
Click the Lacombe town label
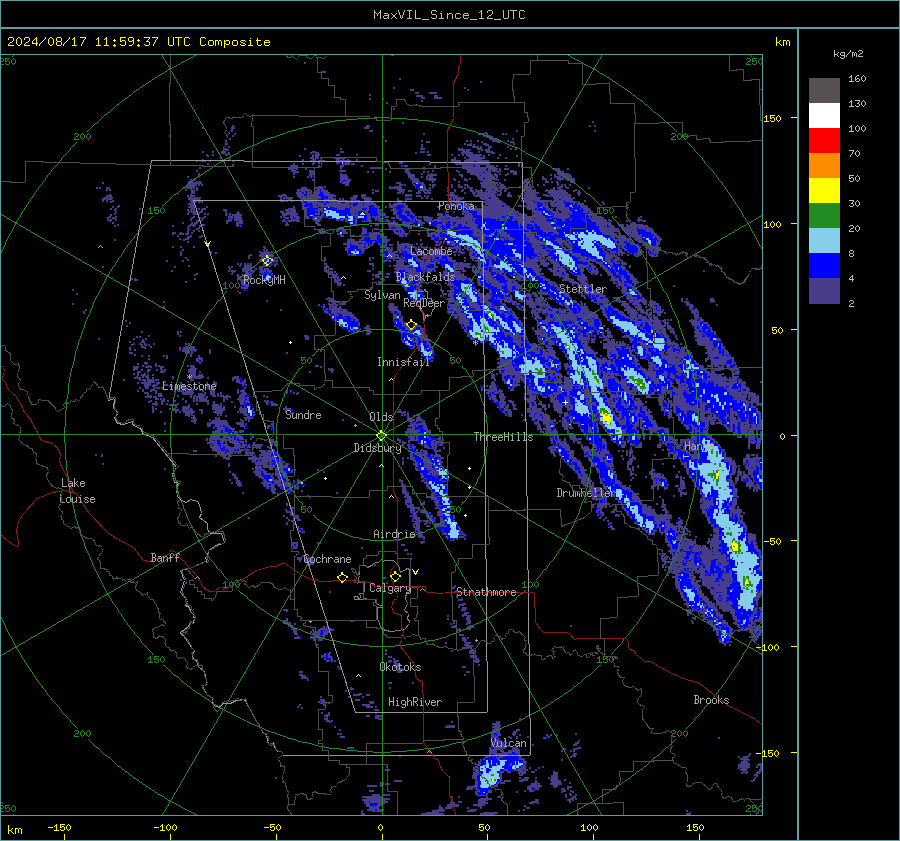coord(431,251)
